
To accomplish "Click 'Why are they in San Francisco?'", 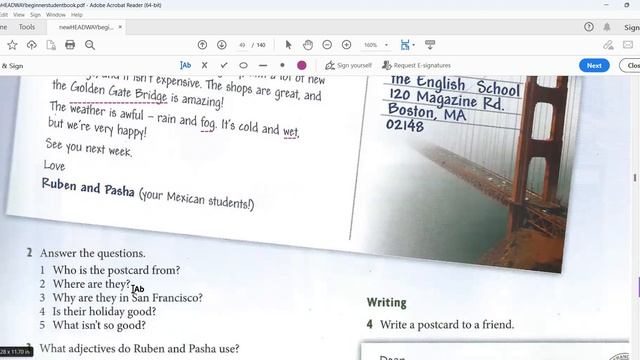I will tap(127, 298).
